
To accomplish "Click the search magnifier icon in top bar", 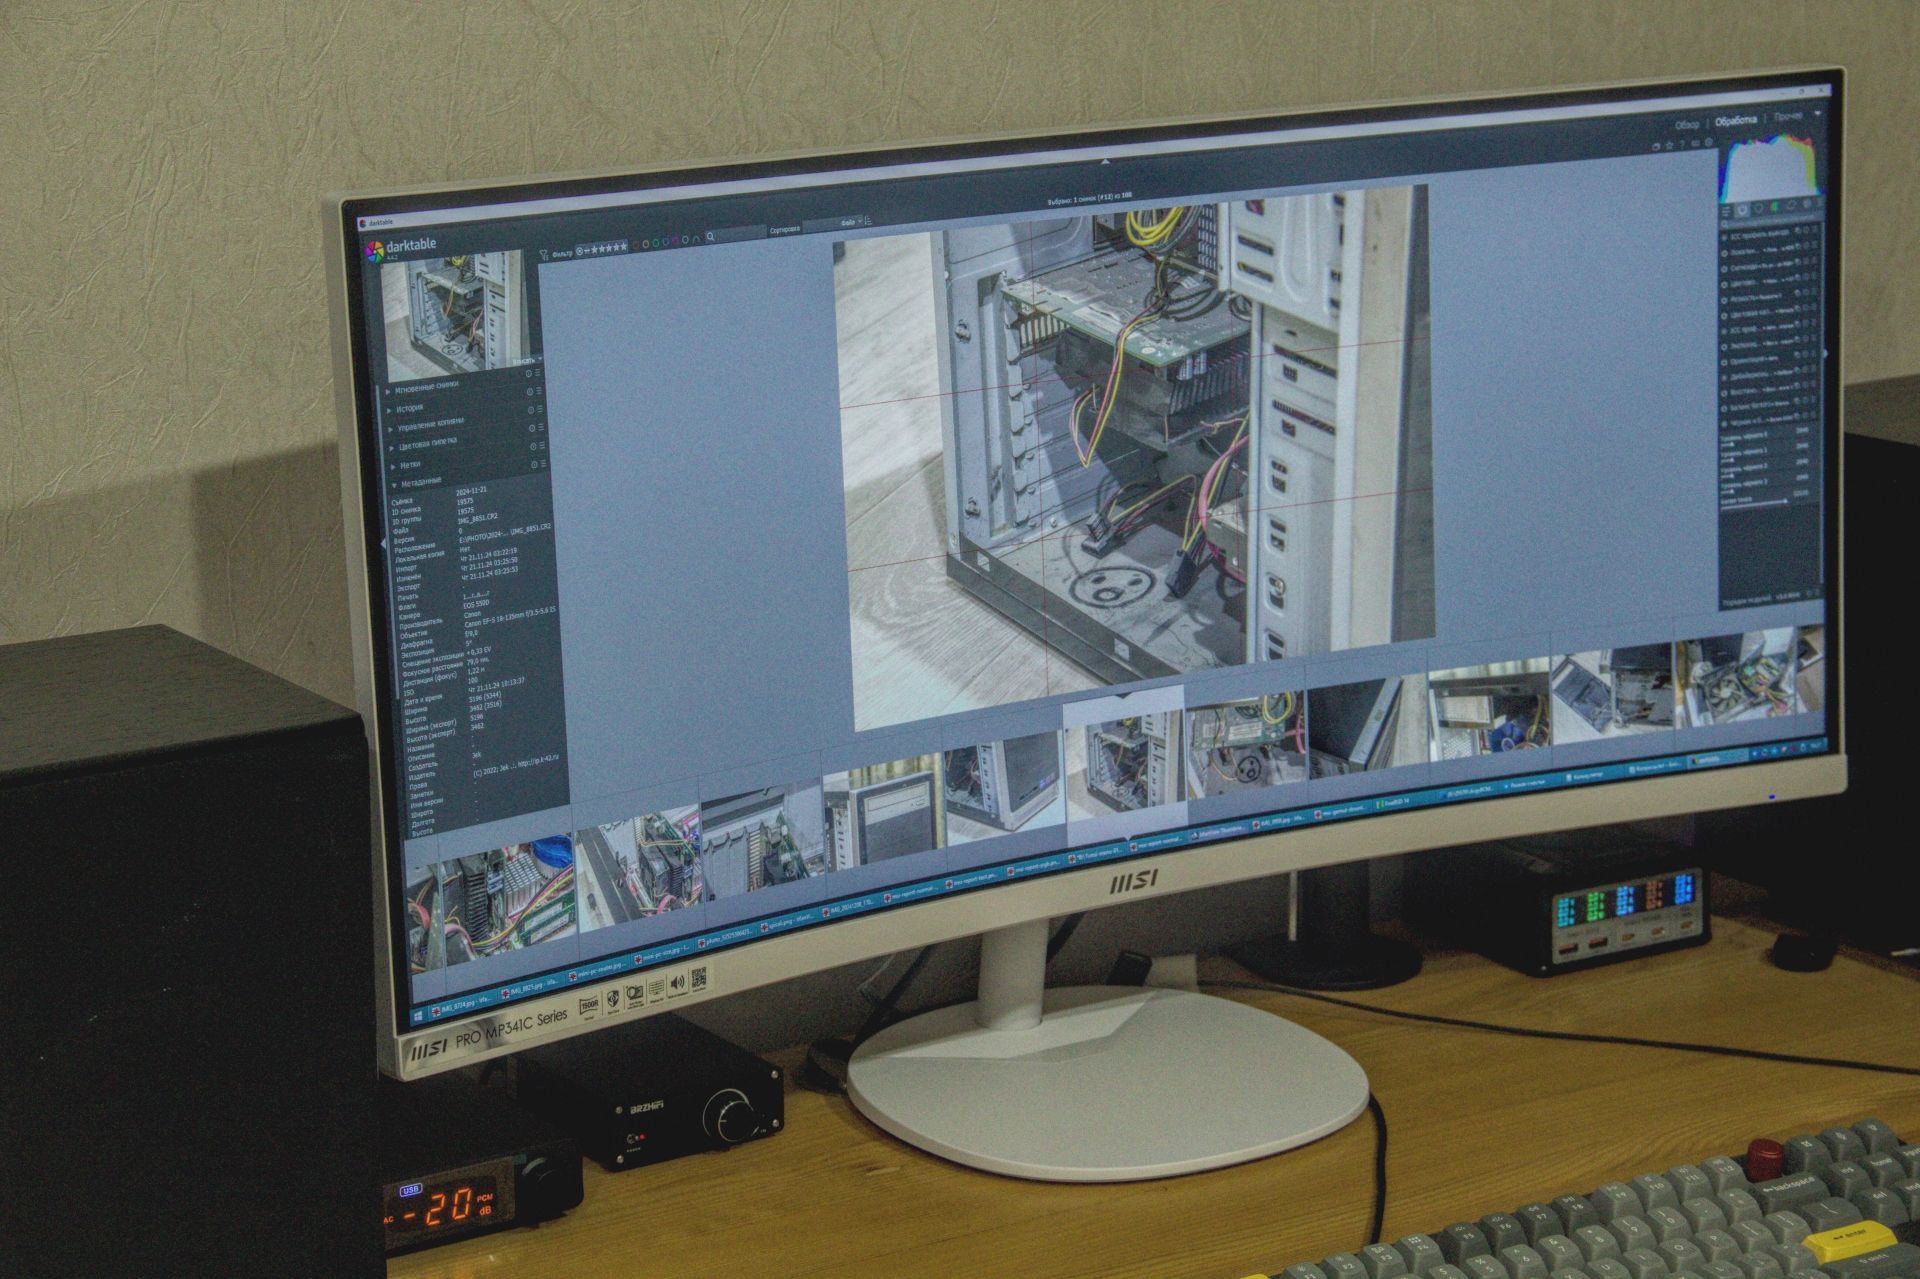I will (710, 237).
